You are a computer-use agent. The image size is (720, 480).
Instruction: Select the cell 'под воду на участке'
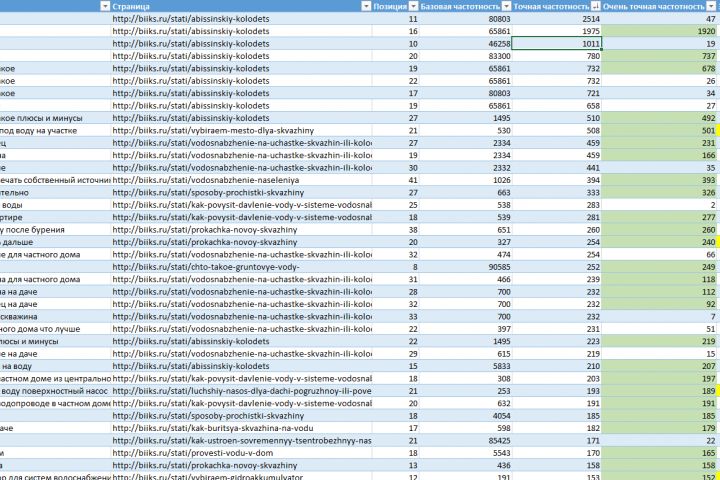pos(55,130)
